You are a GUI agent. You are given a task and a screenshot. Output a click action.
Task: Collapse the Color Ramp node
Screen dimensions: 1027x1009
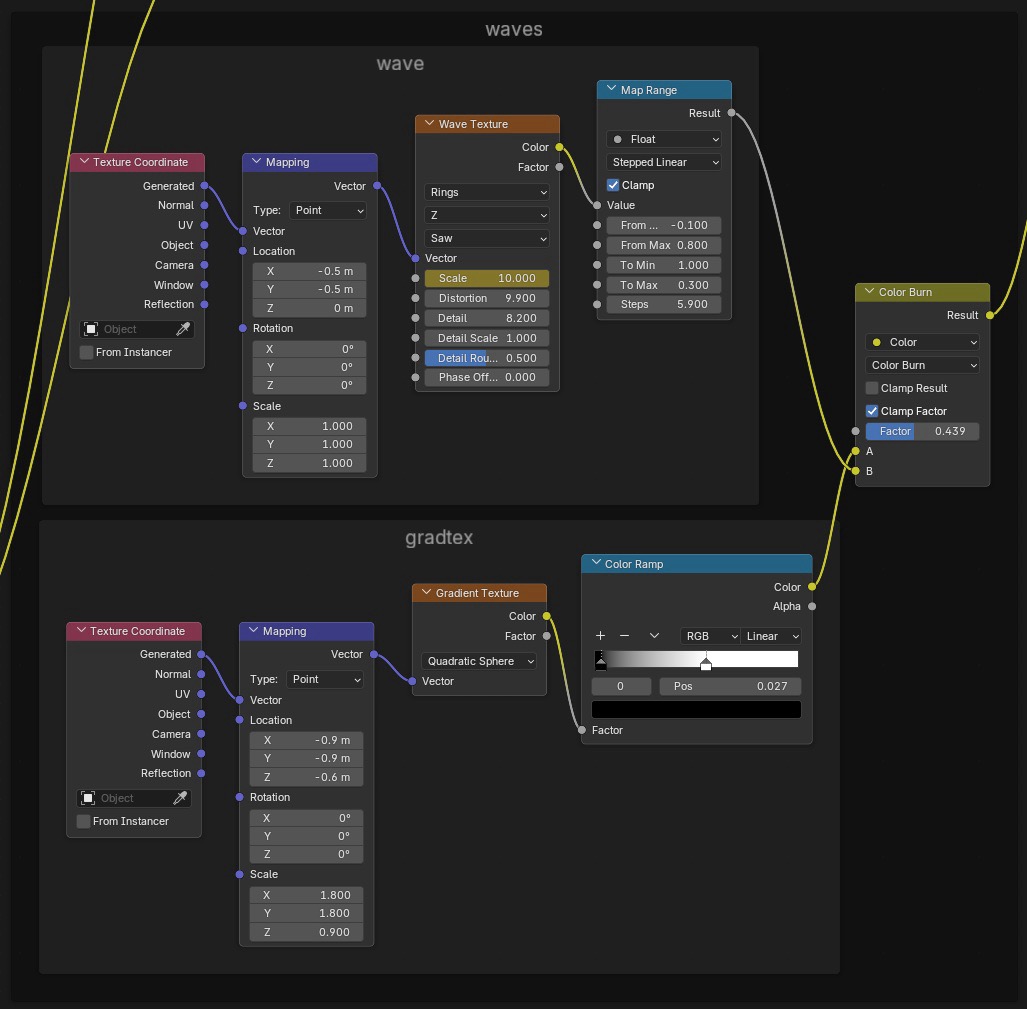(596, 564)
